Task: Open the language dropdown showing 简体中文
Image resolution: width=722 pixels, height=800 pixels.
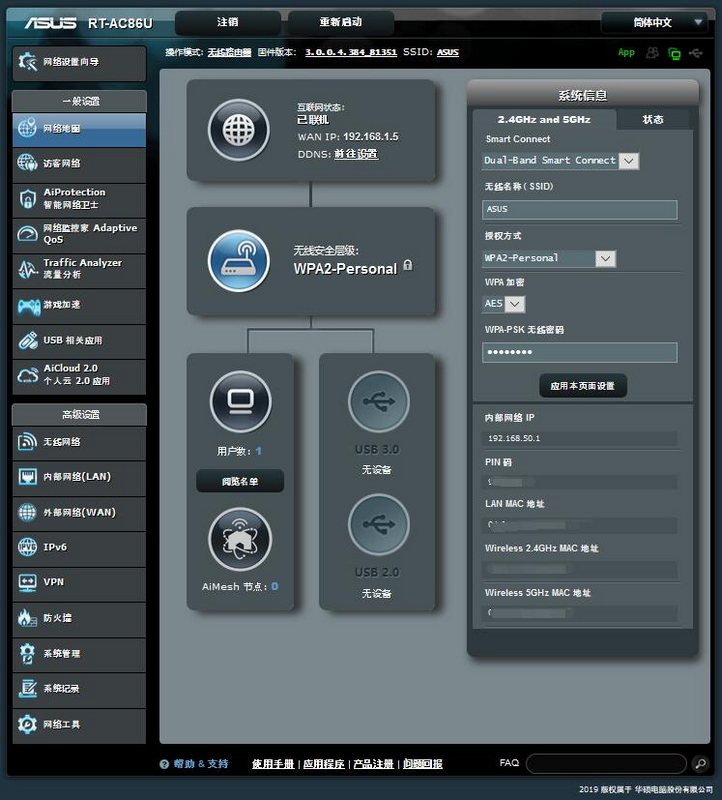Action: click(x=655, y=22)
